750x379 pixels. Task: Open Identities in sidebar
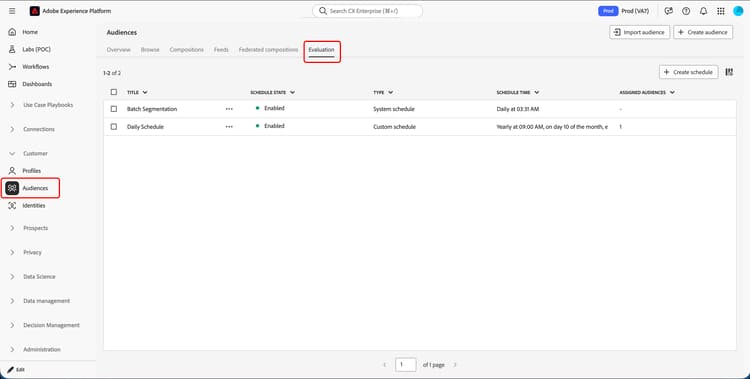[33, 206]
